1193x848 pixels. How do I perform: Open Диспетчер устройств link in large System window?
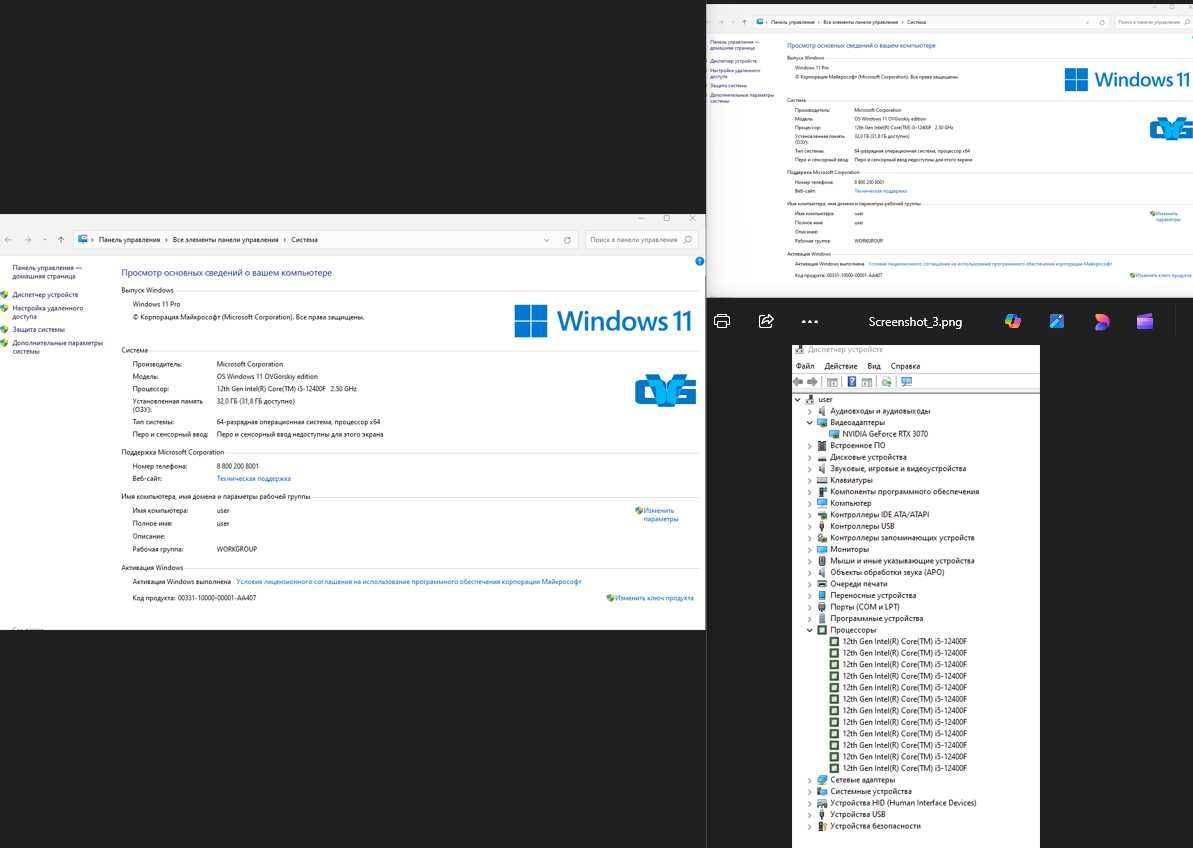click(45, 294)
